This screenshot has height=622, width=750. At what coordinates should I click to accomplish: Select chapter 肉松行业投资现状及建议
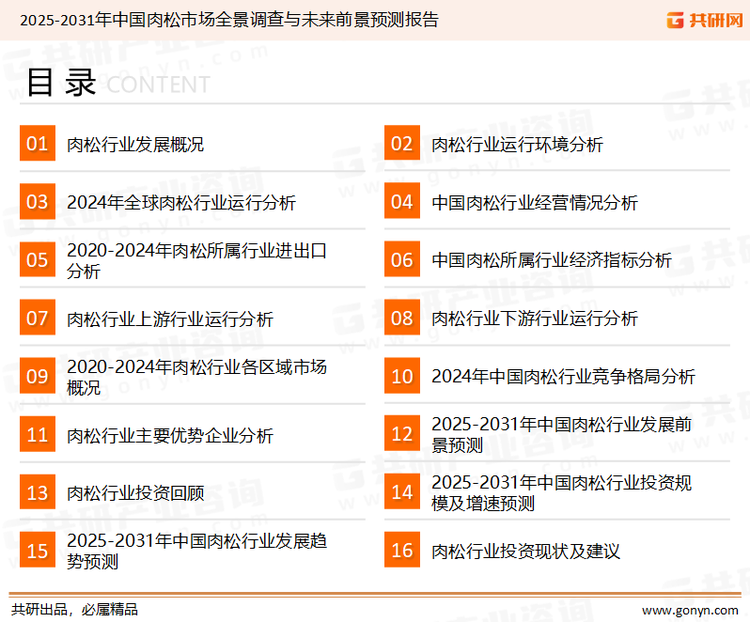pyautogui.click(x=526, y=551)
